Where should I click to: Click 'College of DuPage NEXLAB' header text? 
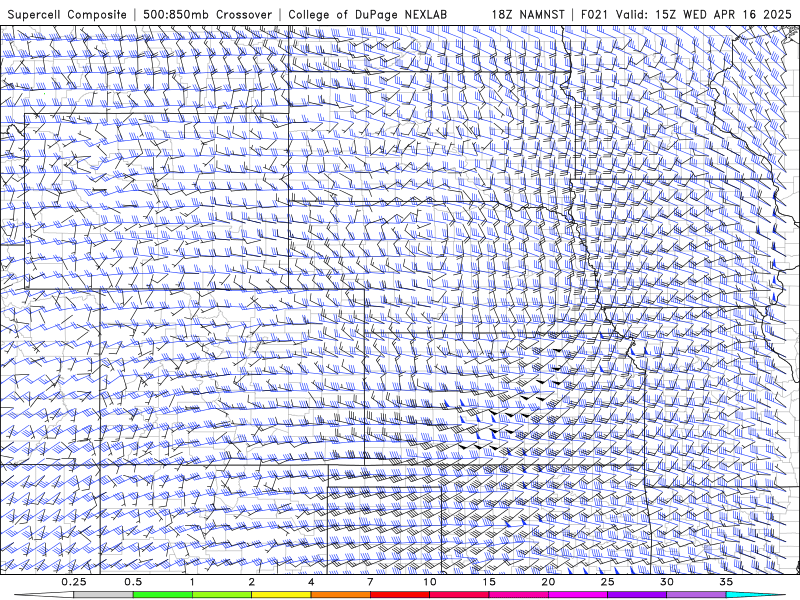click(x=367, y=15)
